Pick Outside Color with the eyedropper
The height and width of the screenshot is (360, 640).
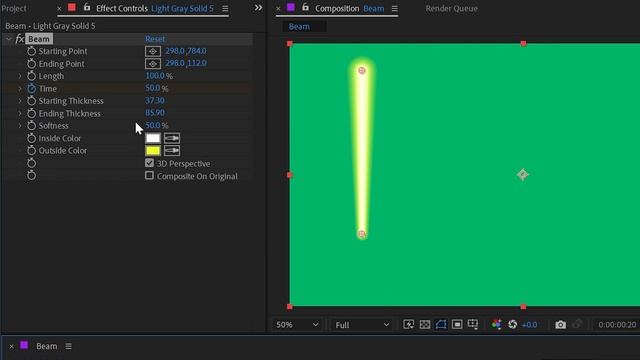click(x=172, y=151)
